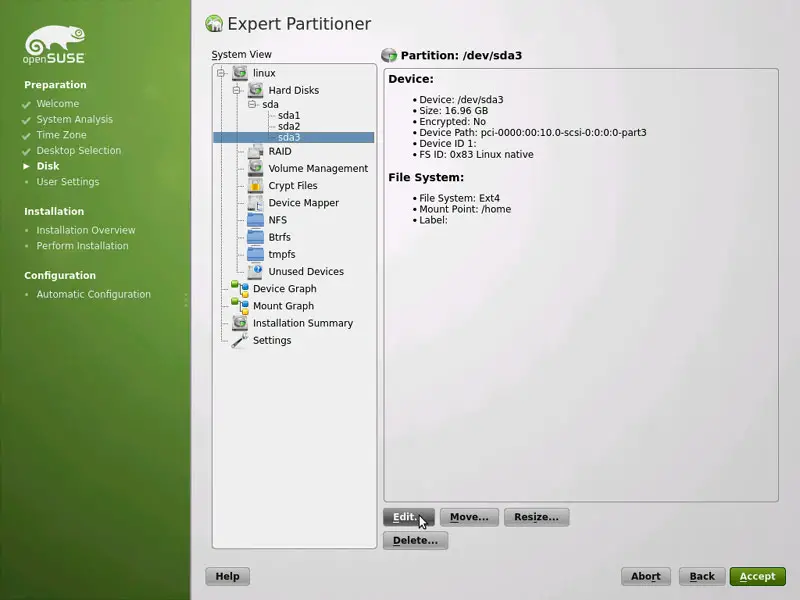Image resolution: width=800 pixels, height=600 pixels.
Task: Open the Installation Summary entry
Action: coord(302,323)
